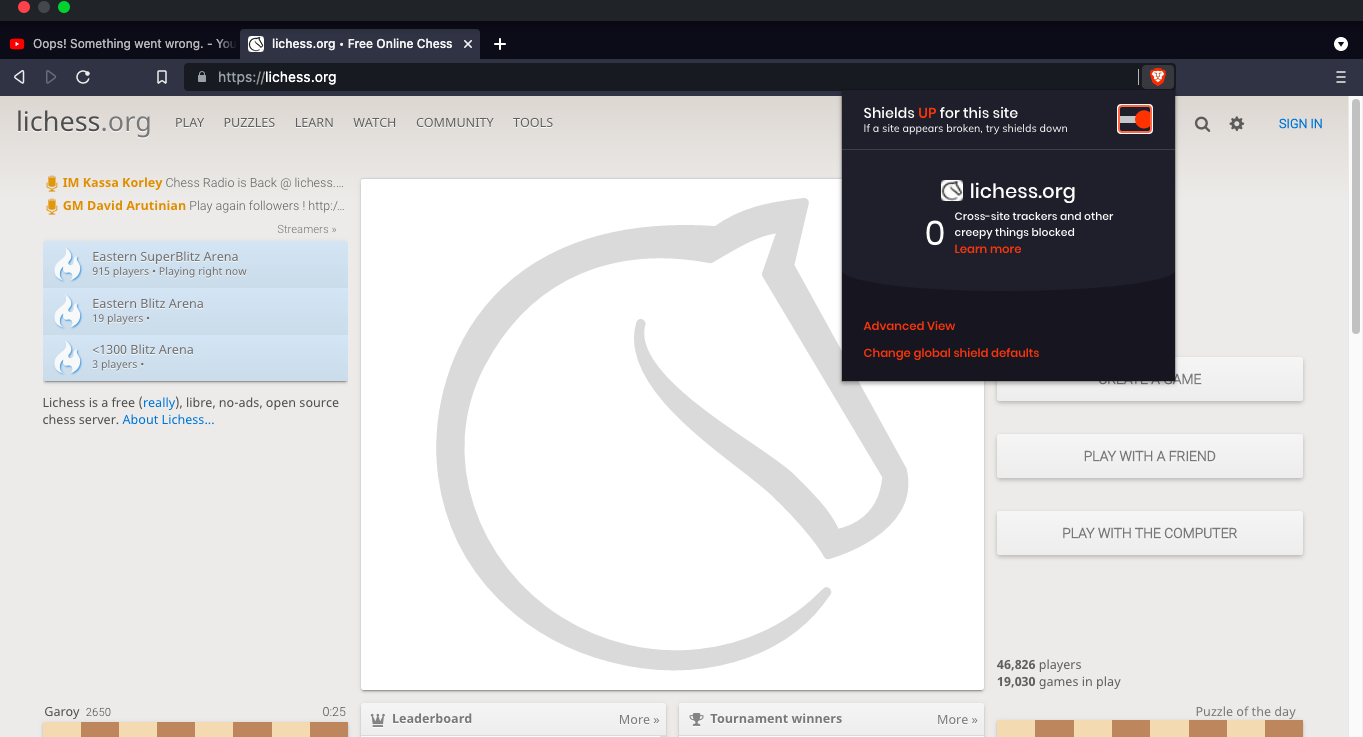Click the padlock site security icon
This screenshot has height=737, width=1363.
pos(202,77)
